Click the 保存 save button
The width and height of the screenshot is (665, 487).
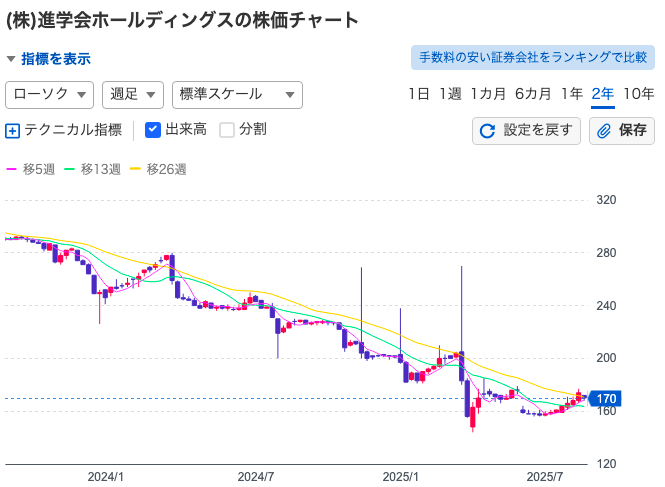(x=622, y=131)
